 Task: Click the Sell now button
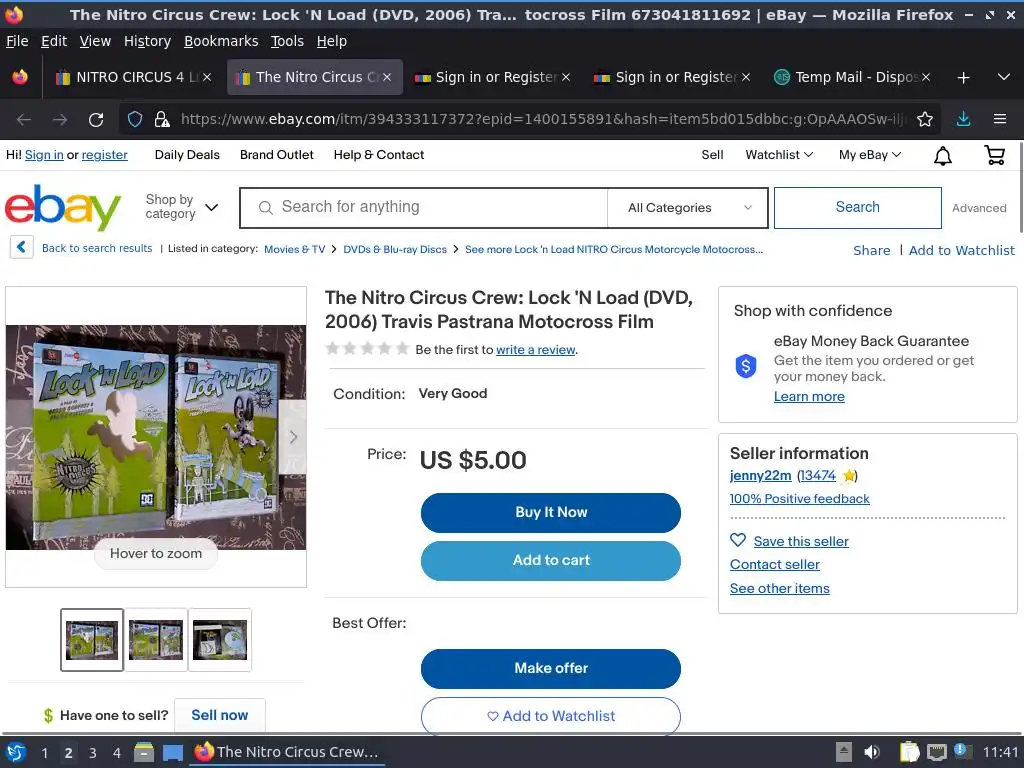point(219,715)
